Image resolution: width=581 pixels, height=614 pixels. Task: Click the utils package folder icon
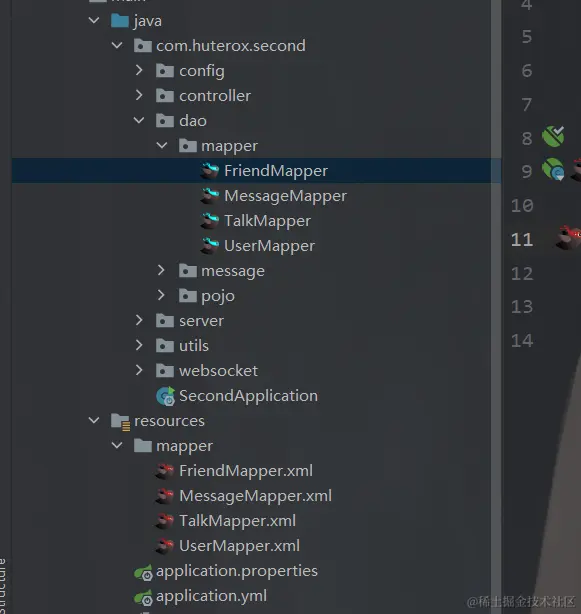pyautogui.click(x=164, y=346)
